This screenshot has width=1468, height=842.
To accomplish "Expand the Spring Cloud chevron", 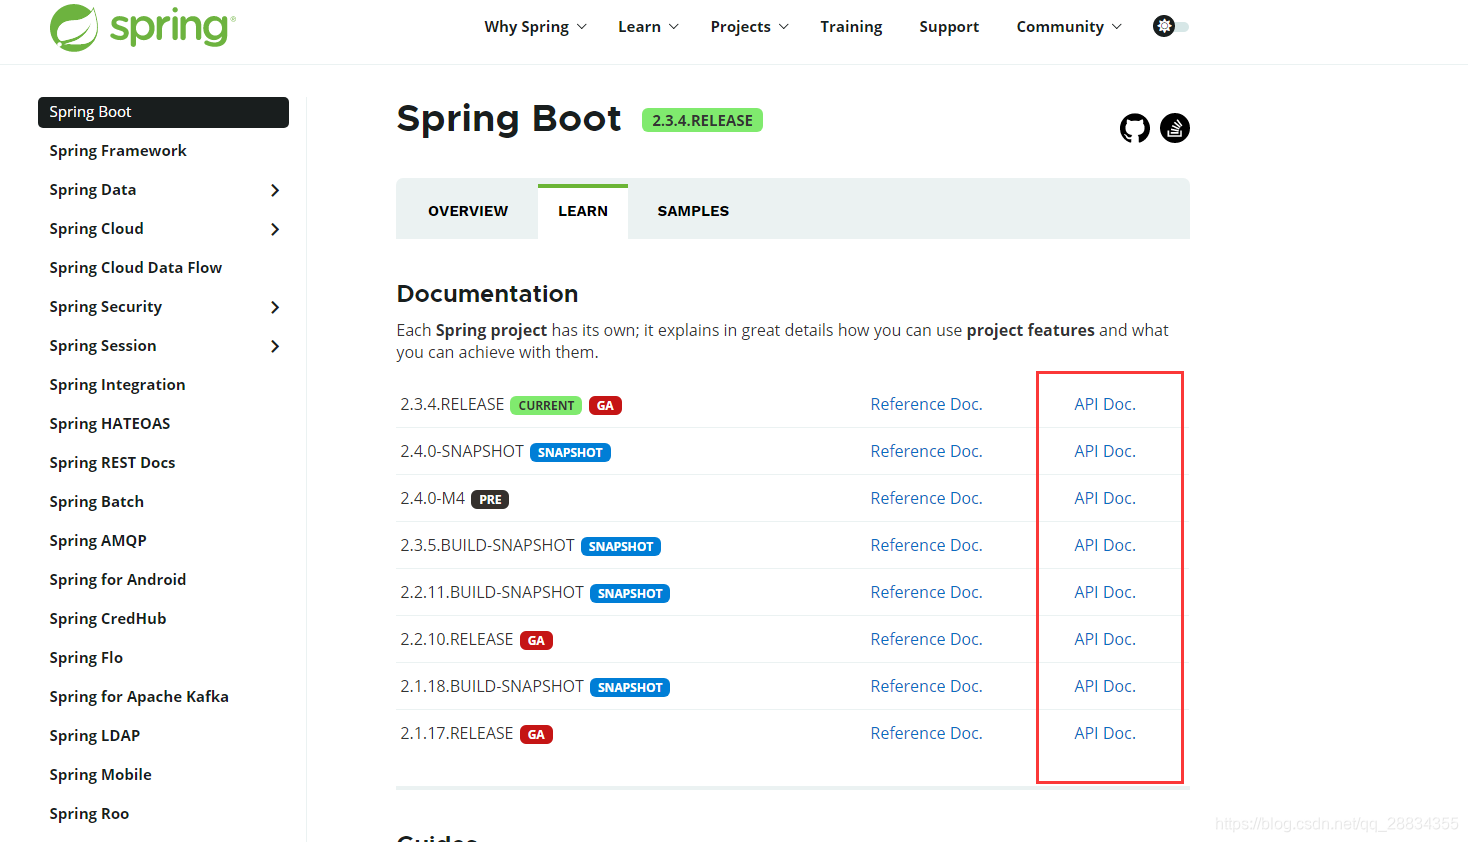I will click(275, 229).
